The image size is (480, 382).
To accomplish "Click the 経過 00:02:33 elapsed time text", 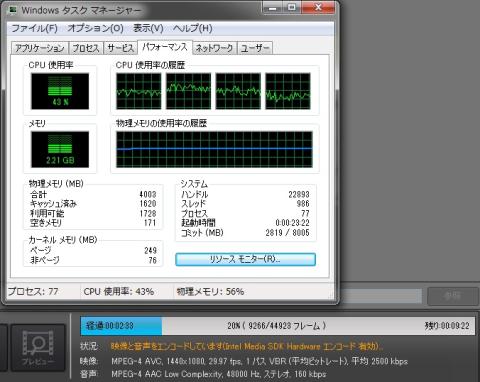I will [x=110, y=326].
